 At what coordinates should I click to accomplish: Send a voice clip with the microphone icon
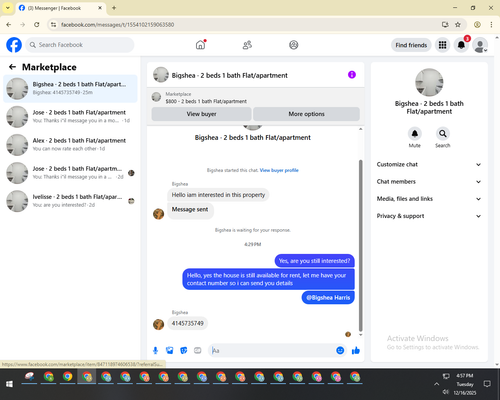point(155,350)
